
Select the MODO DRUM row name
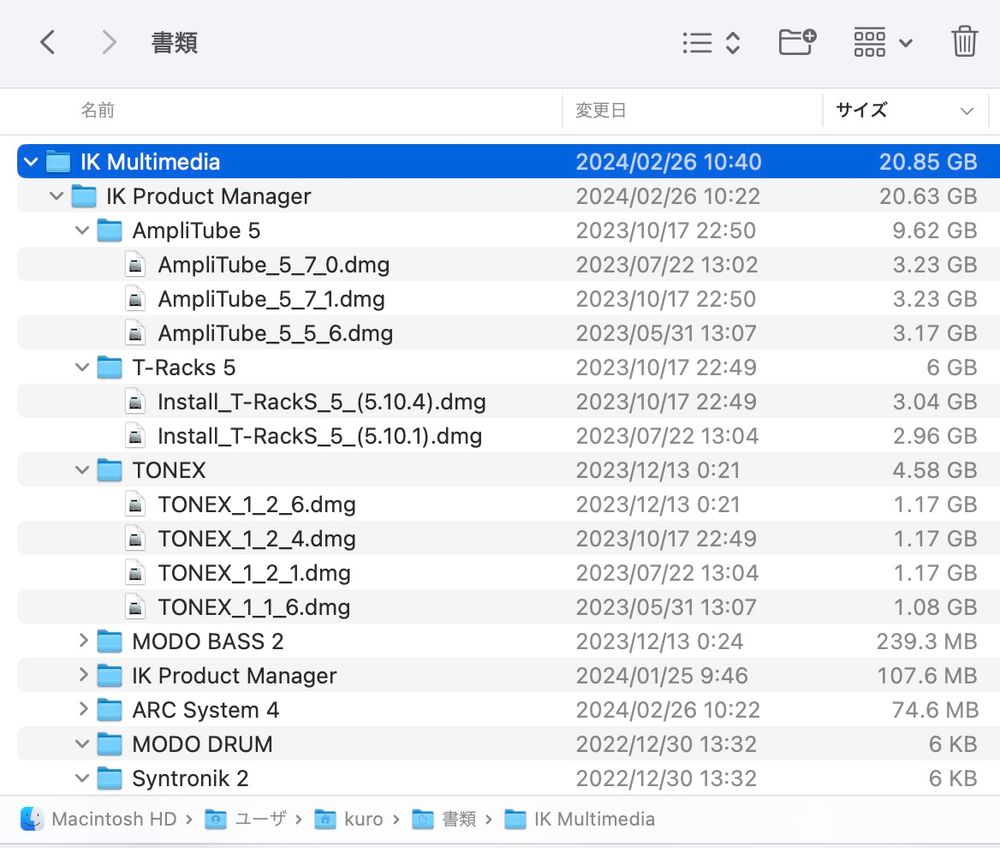pos(202,744)
